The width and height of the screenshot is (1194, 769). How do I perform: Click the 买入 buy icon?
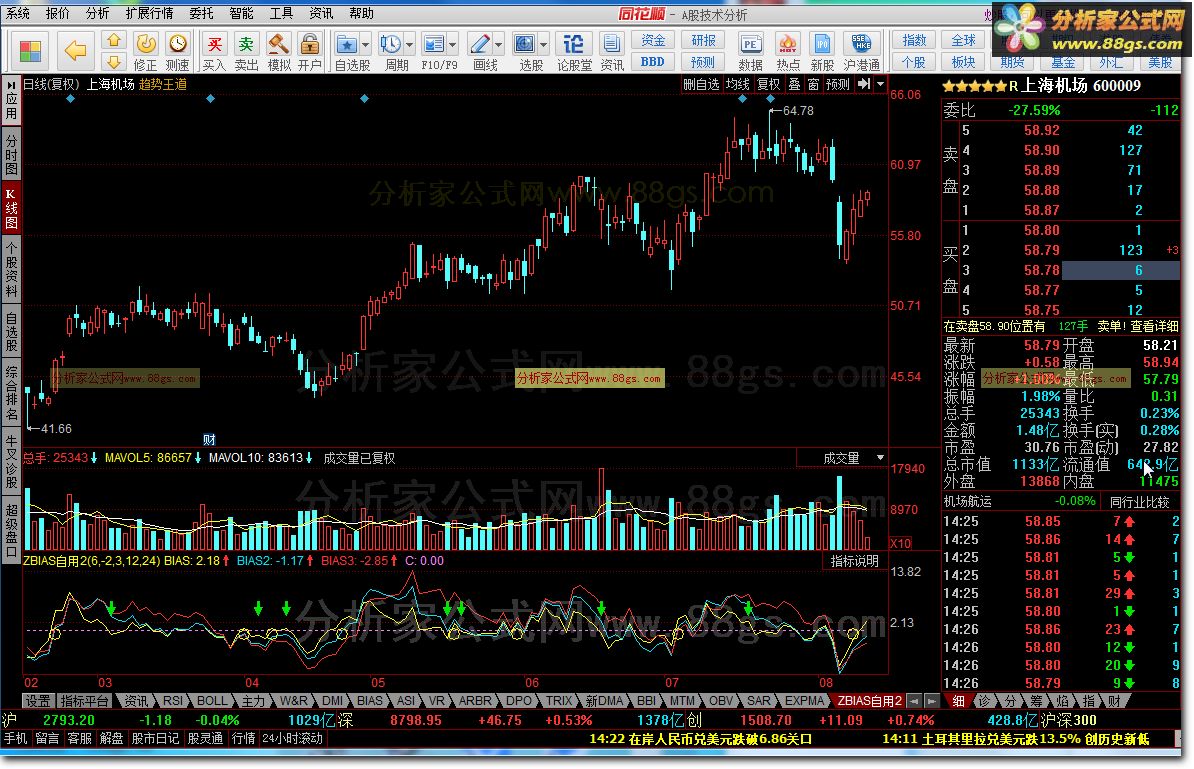(215, 51)
